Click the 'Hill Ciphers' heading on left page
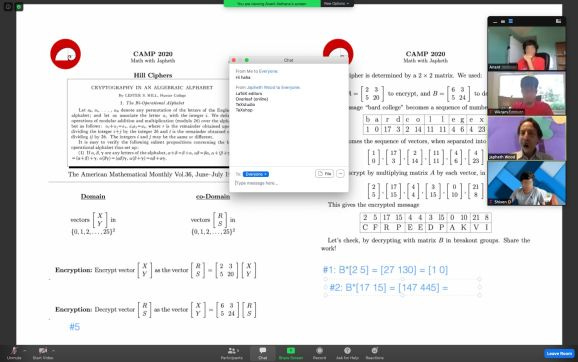This screenshot has width=578, height=362. (153, 75)
